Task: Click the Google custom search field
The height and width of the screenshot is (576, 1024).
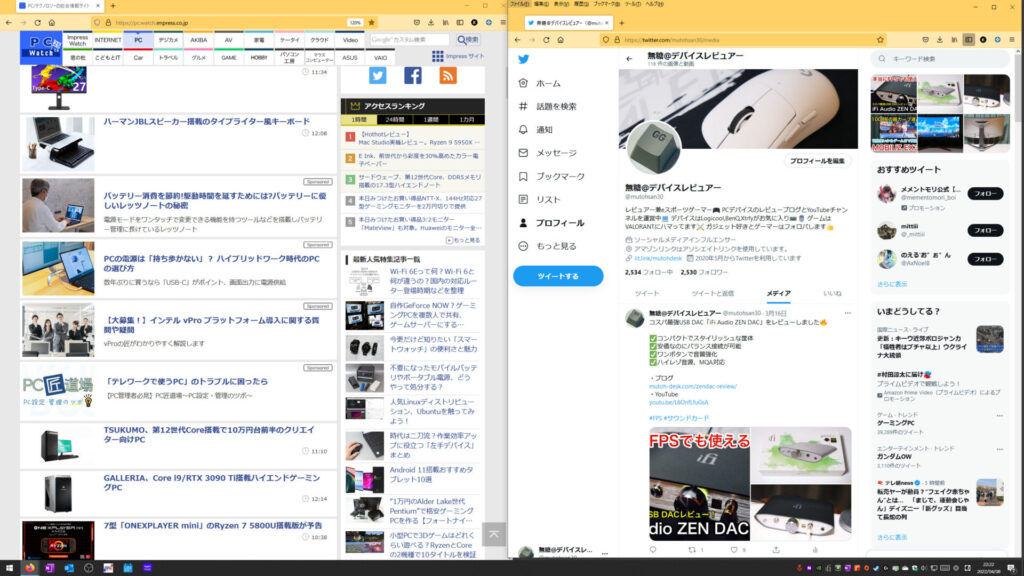Action: click(x=409, y=40)
